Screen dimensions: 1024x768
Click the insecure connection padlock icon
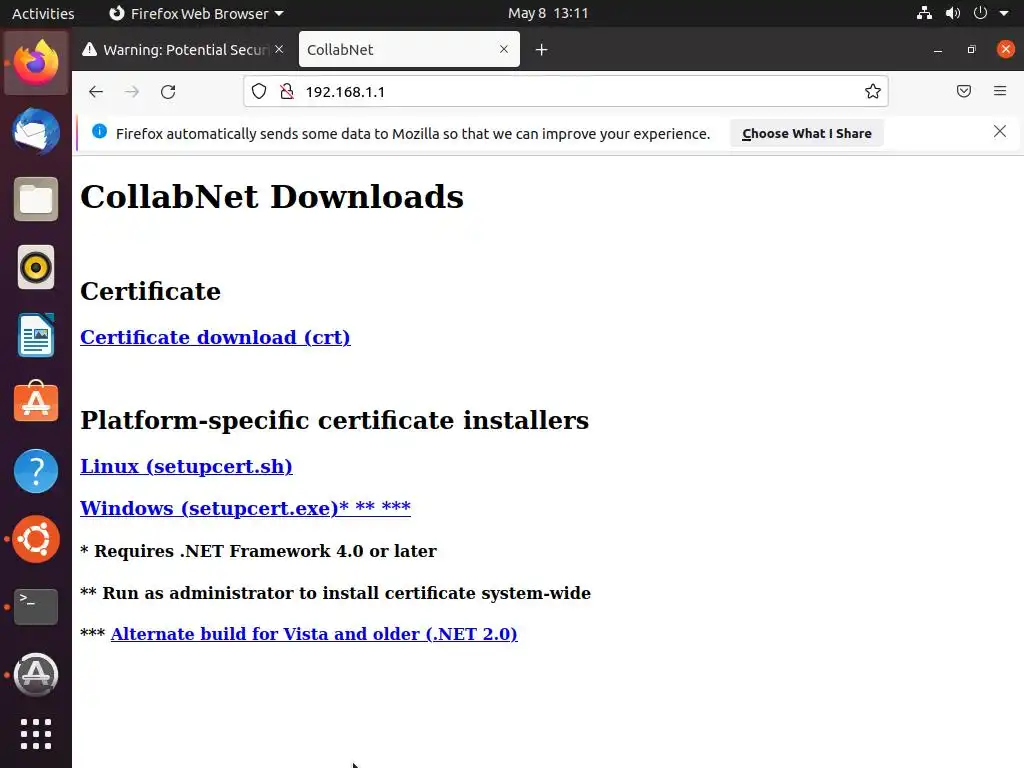(x=287, y=91)
